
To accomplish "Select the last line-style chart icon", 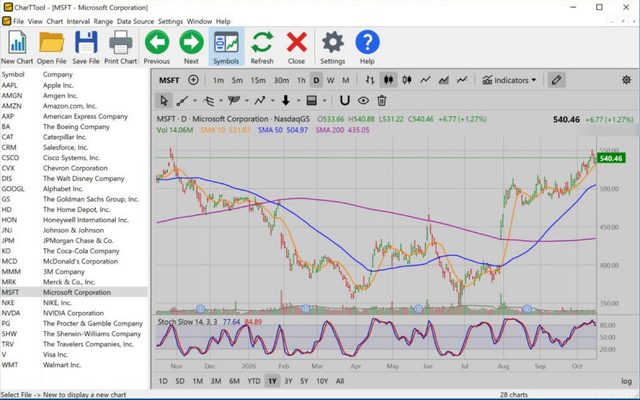I will pyautogui.click(x=462, y=80).
